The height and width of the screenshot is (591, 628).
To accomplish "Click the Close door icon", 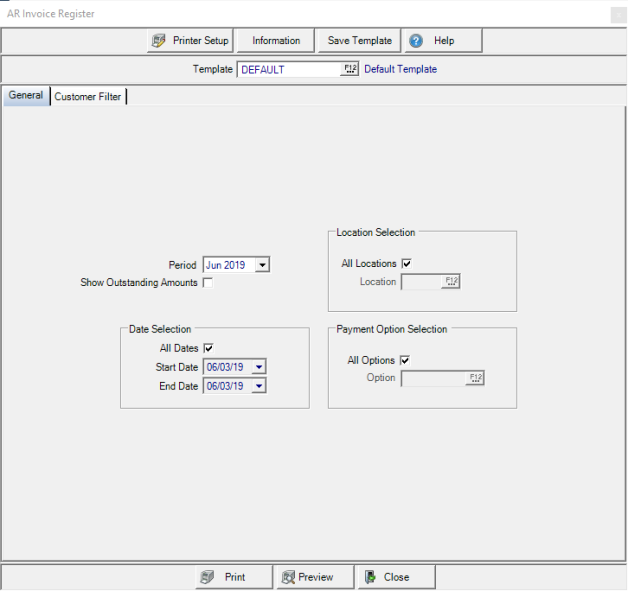I will coord(370,577).
